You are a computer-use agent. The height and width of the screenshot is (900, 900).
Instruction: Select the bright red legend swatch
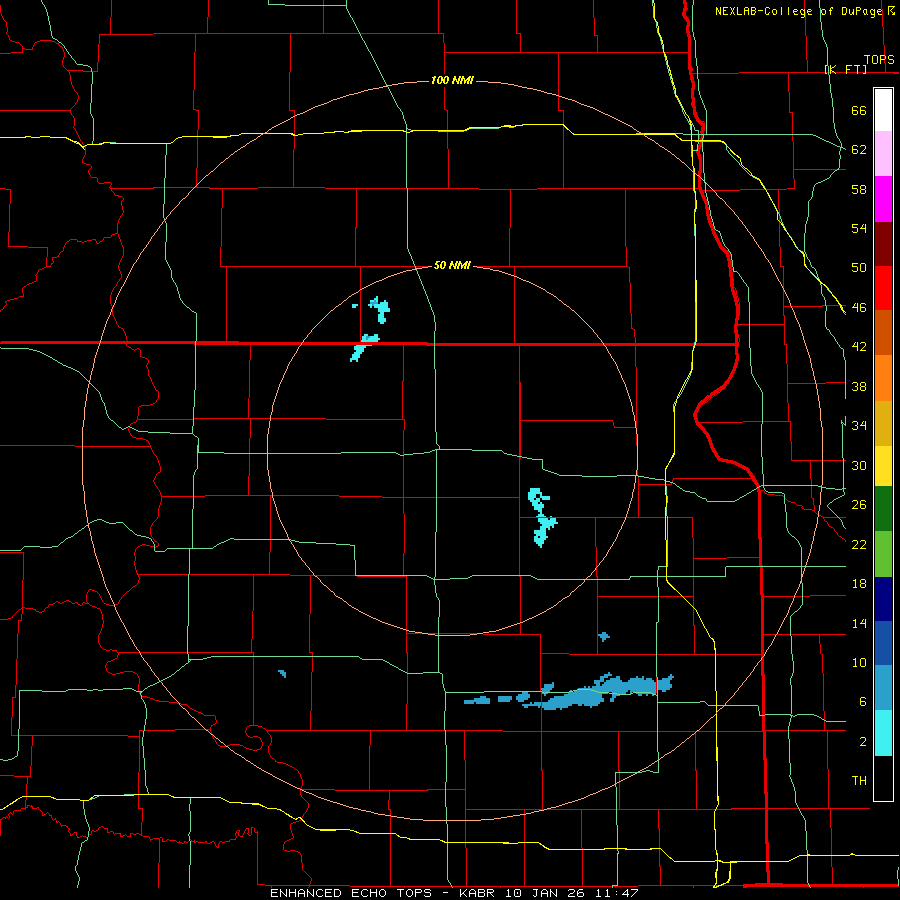[x=883, y=288]
